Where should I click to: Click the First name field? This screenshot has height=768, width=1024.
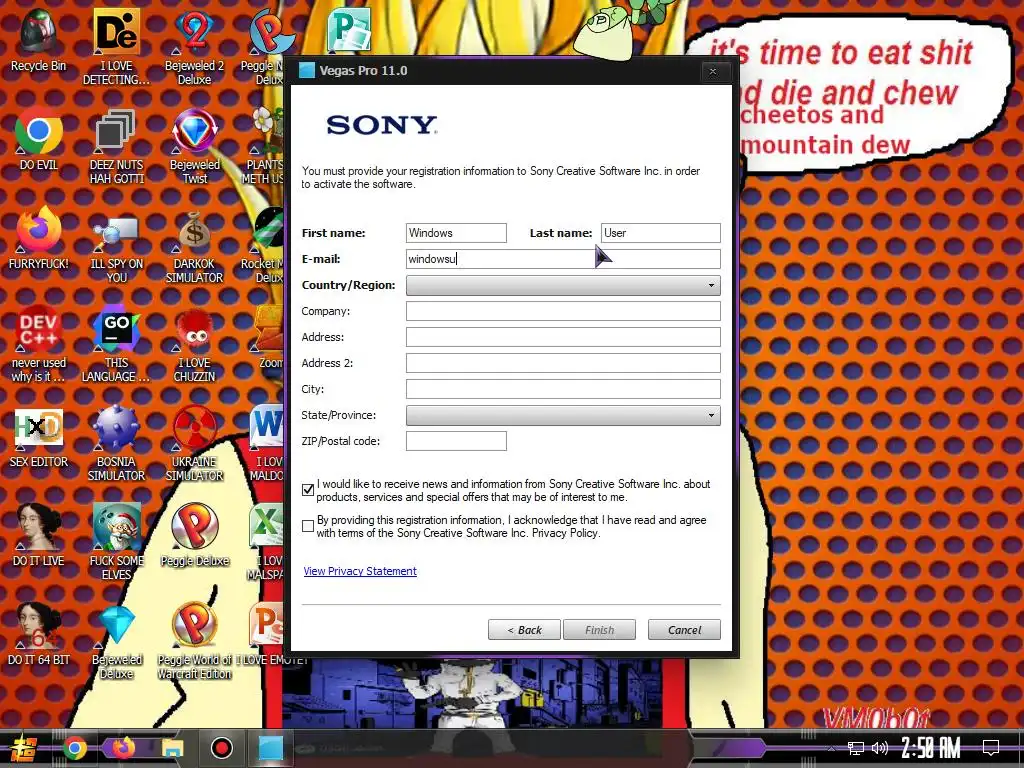click(x=456, y=233)
